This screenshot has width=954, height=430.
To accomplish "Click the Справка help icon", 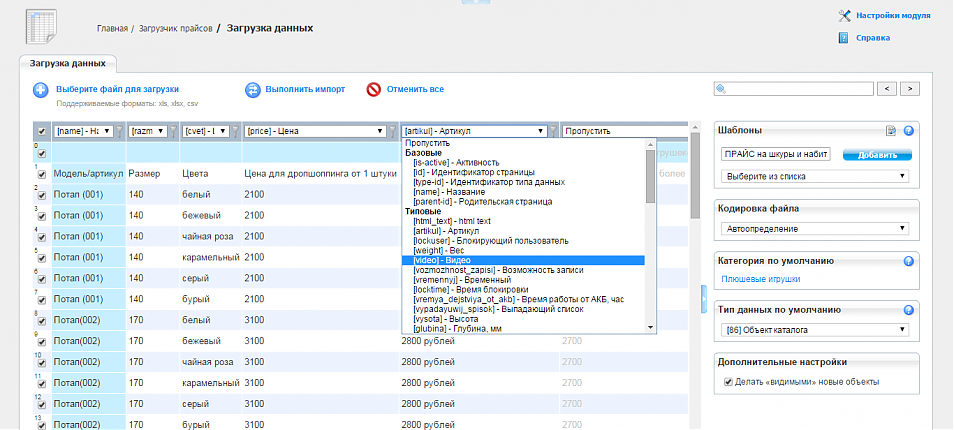I will (845, 38).
